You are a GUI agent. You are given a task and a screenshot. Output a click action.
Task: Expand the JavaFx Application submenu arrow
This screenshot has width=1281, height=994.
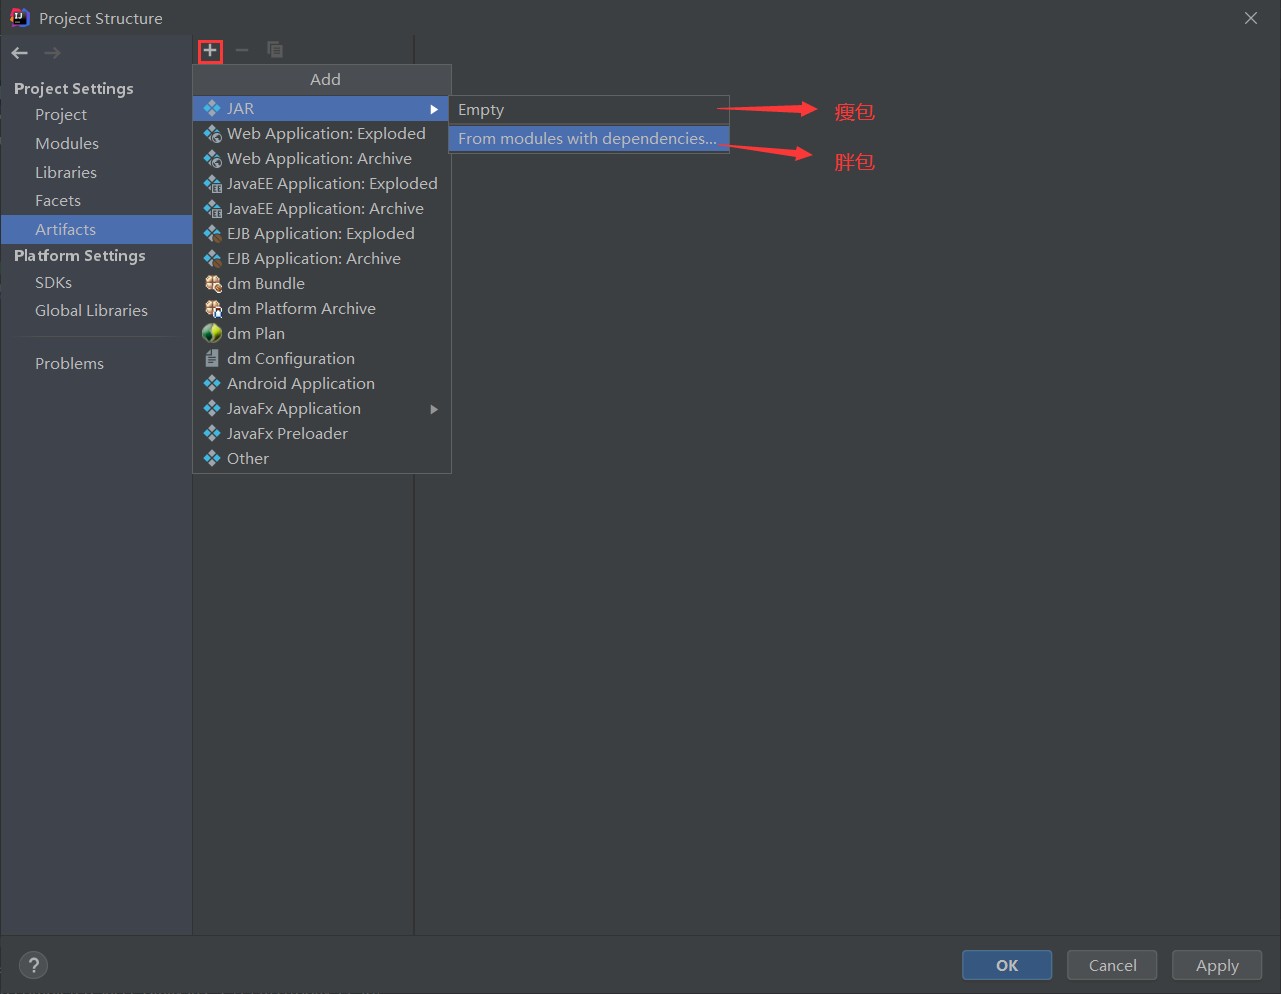(434, 409)
